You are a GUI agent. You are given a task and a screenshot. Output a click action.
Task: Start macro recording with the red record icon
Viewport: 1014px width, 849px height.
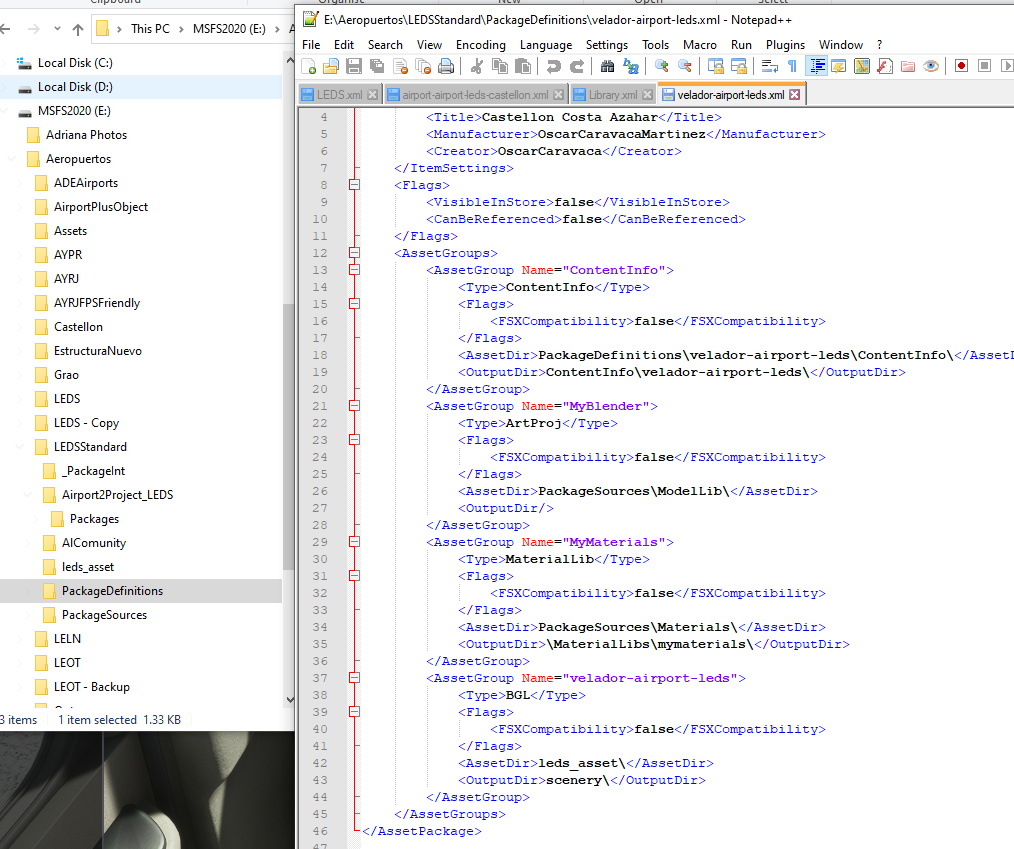pyautogui.click(x=963, y=66)
